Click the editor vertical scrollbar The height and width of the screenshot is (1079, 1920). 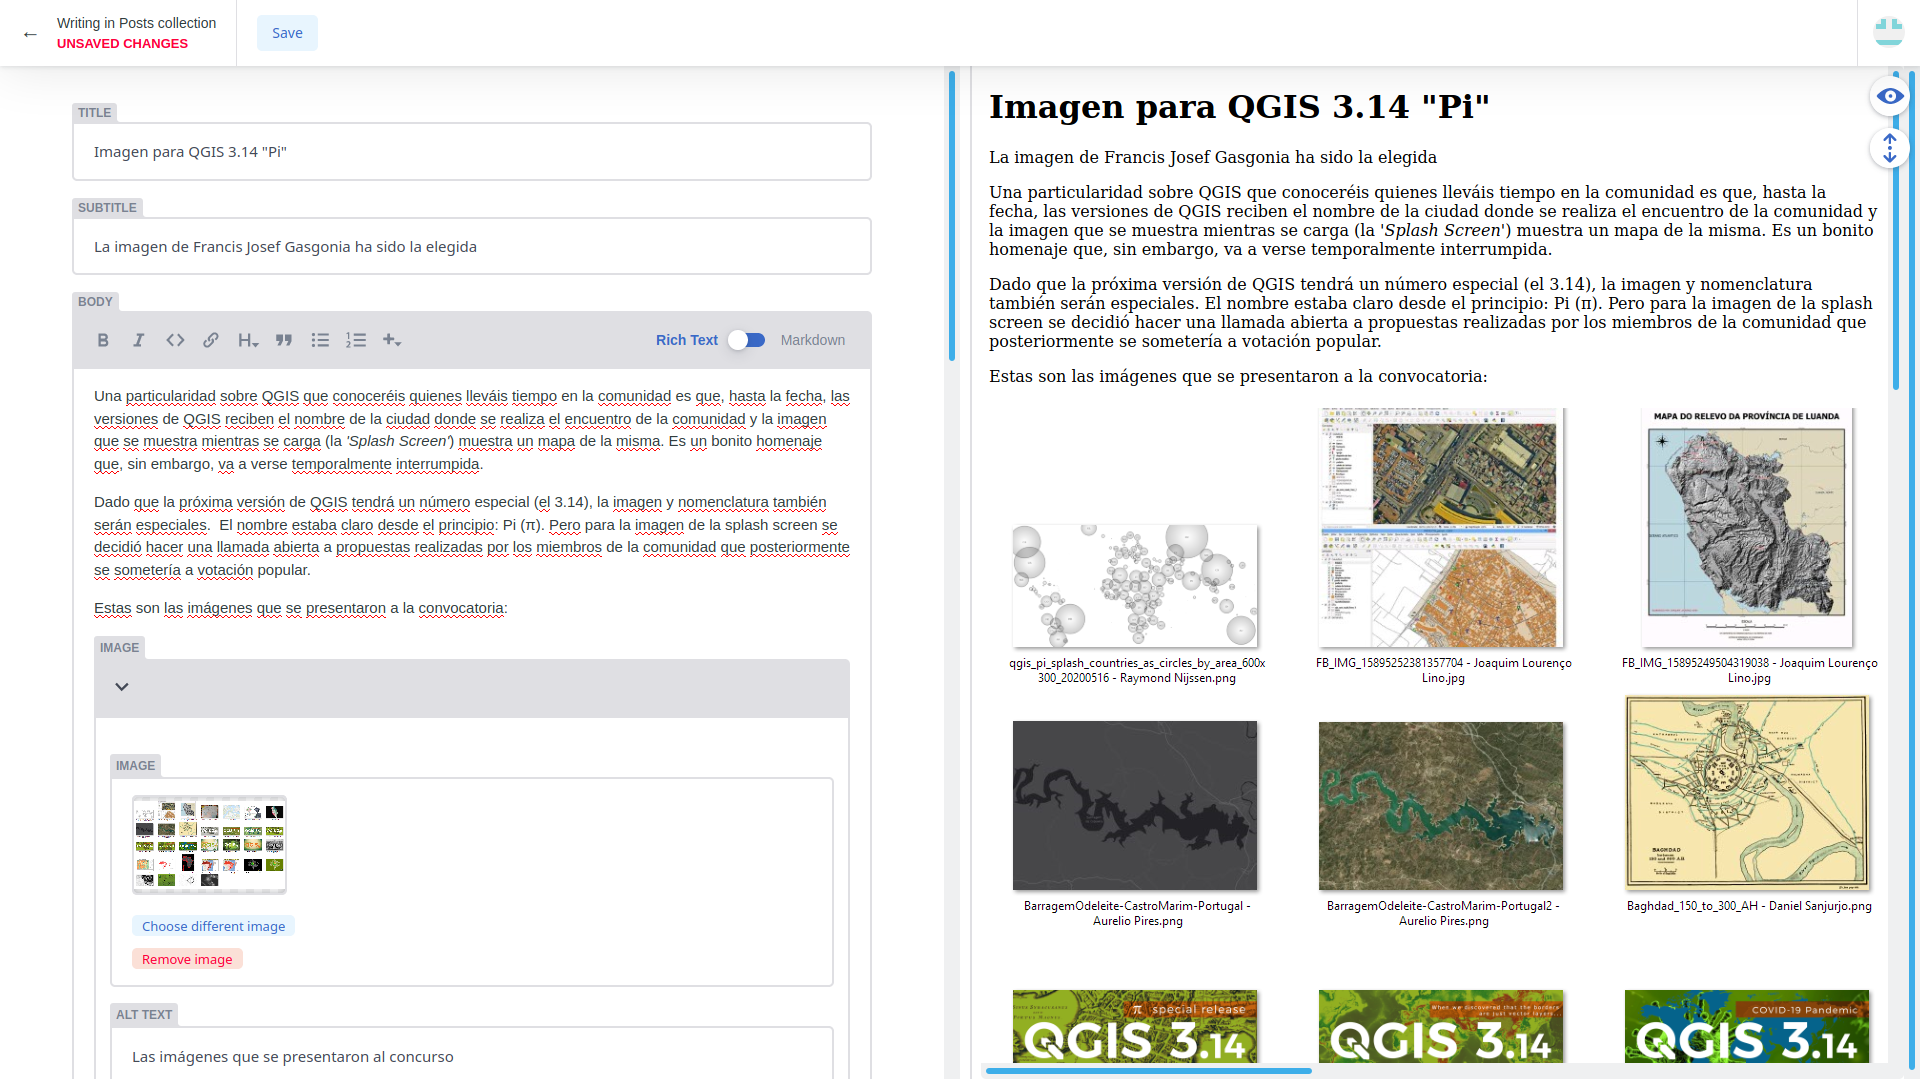951,215
